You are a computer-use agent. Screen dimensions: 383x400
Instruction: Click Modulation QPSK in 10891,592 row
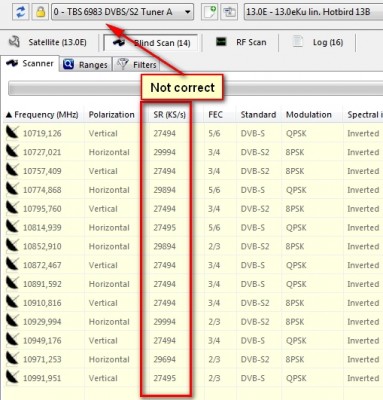[296, 284]
